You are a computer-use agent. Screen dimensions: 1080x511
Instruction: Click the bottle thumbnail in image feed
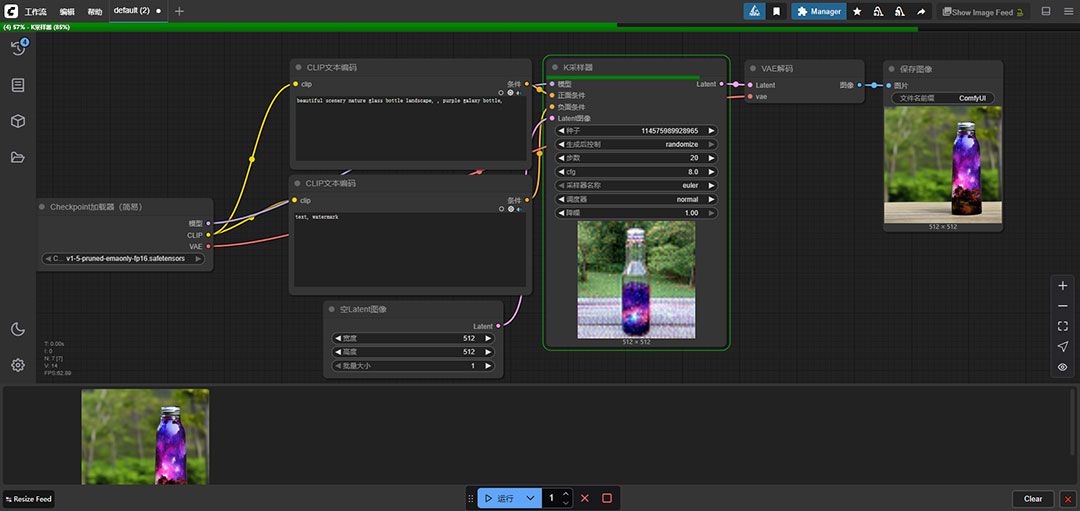click(145, 437)
